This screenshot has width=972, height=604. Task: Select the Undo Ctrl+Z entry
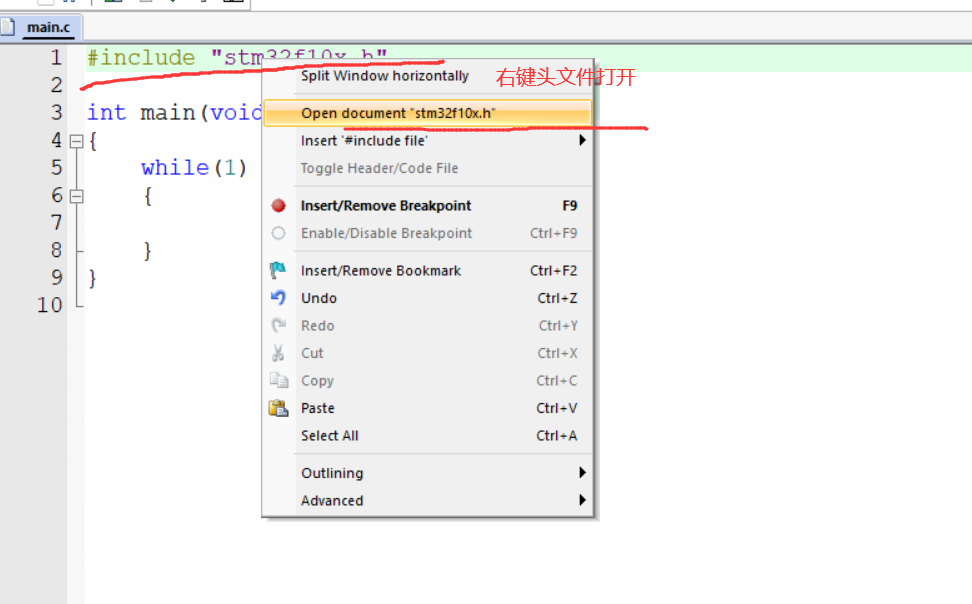(x=428, y=298)
